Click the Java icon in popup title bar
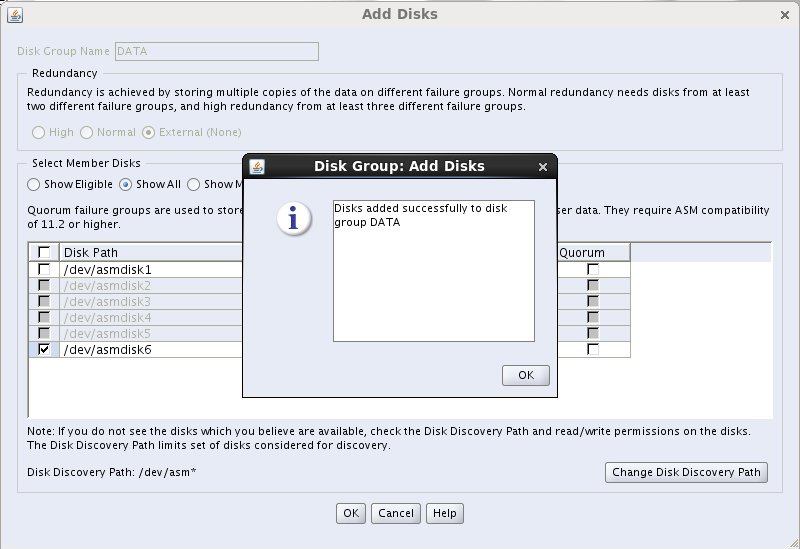This screenshot has width=800, height=549. pos(257,167)
